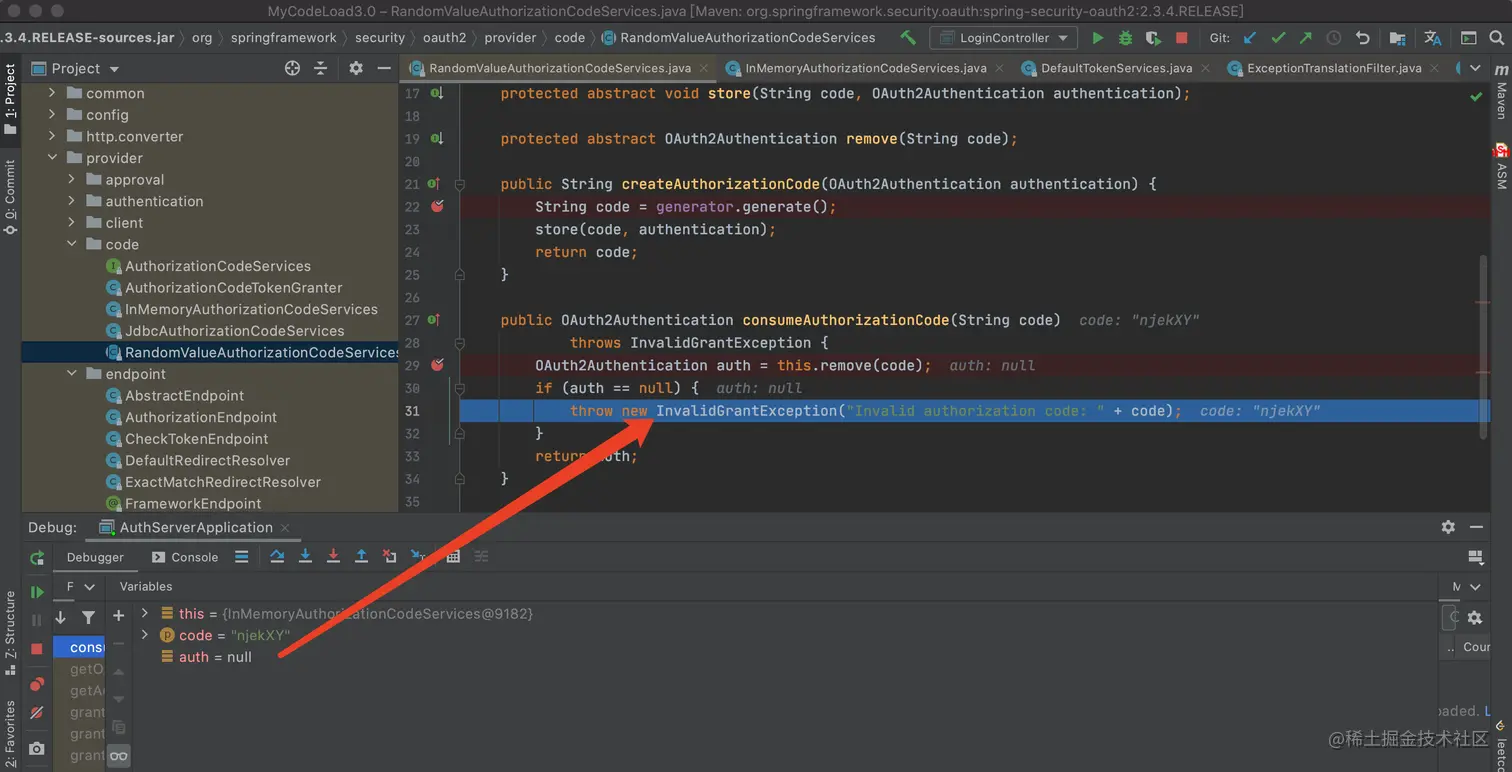
Task: Click the Git Push green arrow
Action: [1306, 38]
